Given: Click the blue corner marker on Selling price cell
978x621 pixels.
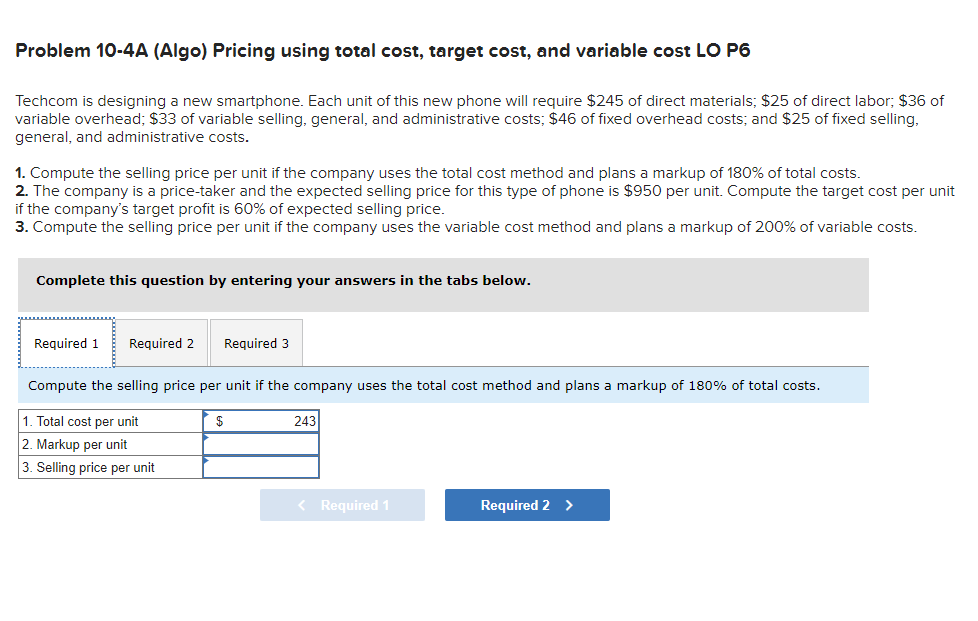Looking at the screenshot, I should click(207, 461).
